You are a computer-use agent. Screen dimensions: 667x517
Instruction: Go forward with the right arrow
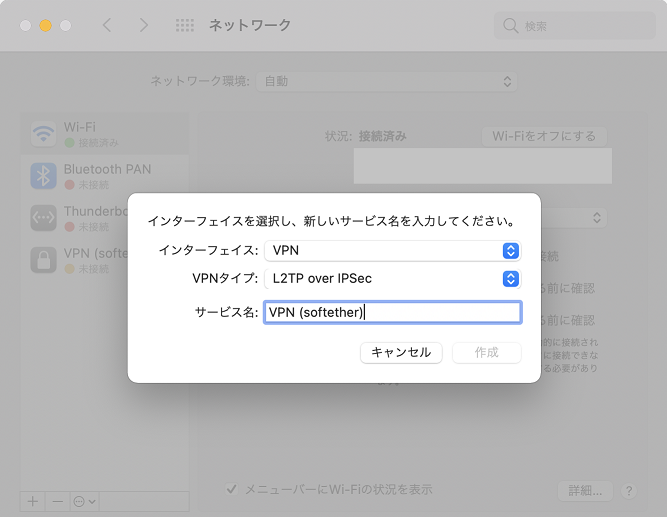click(x=144, y=25)
